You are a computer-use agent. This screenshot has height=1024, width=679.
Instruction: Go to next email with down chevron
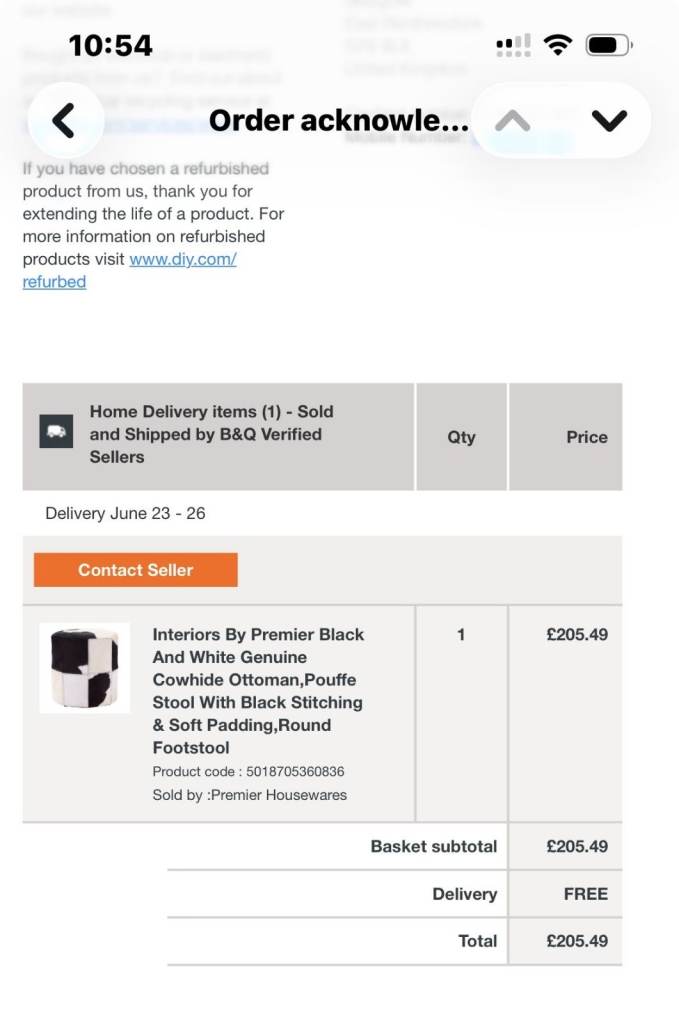pos(609,121)
